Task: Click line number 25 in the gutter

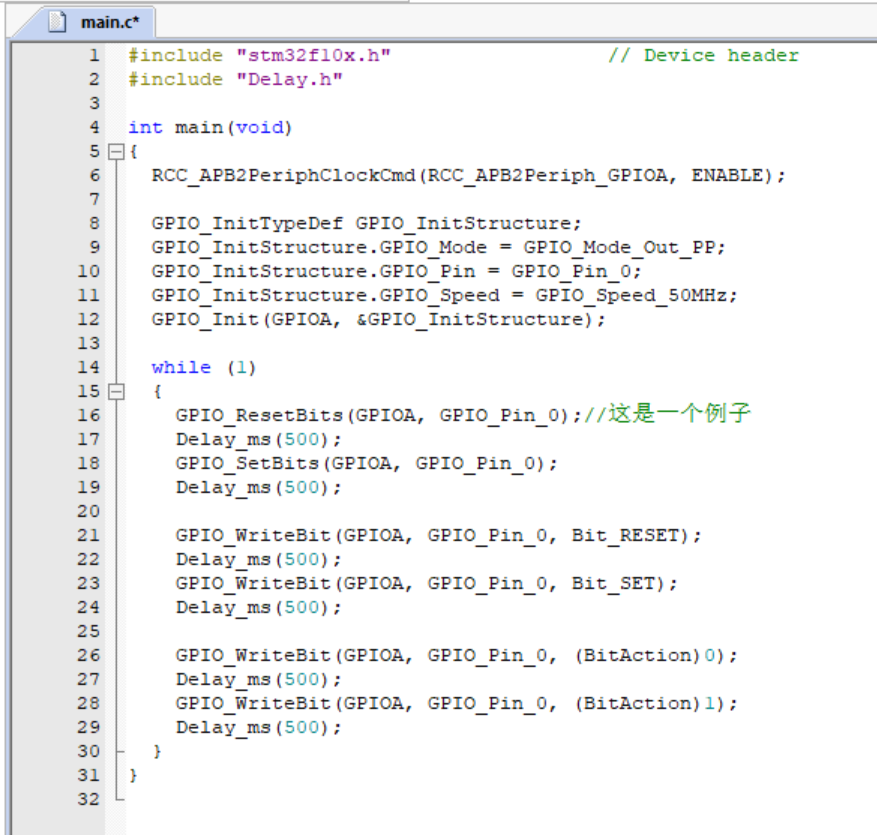Action: pyautogui.click(x=88, y=631)
